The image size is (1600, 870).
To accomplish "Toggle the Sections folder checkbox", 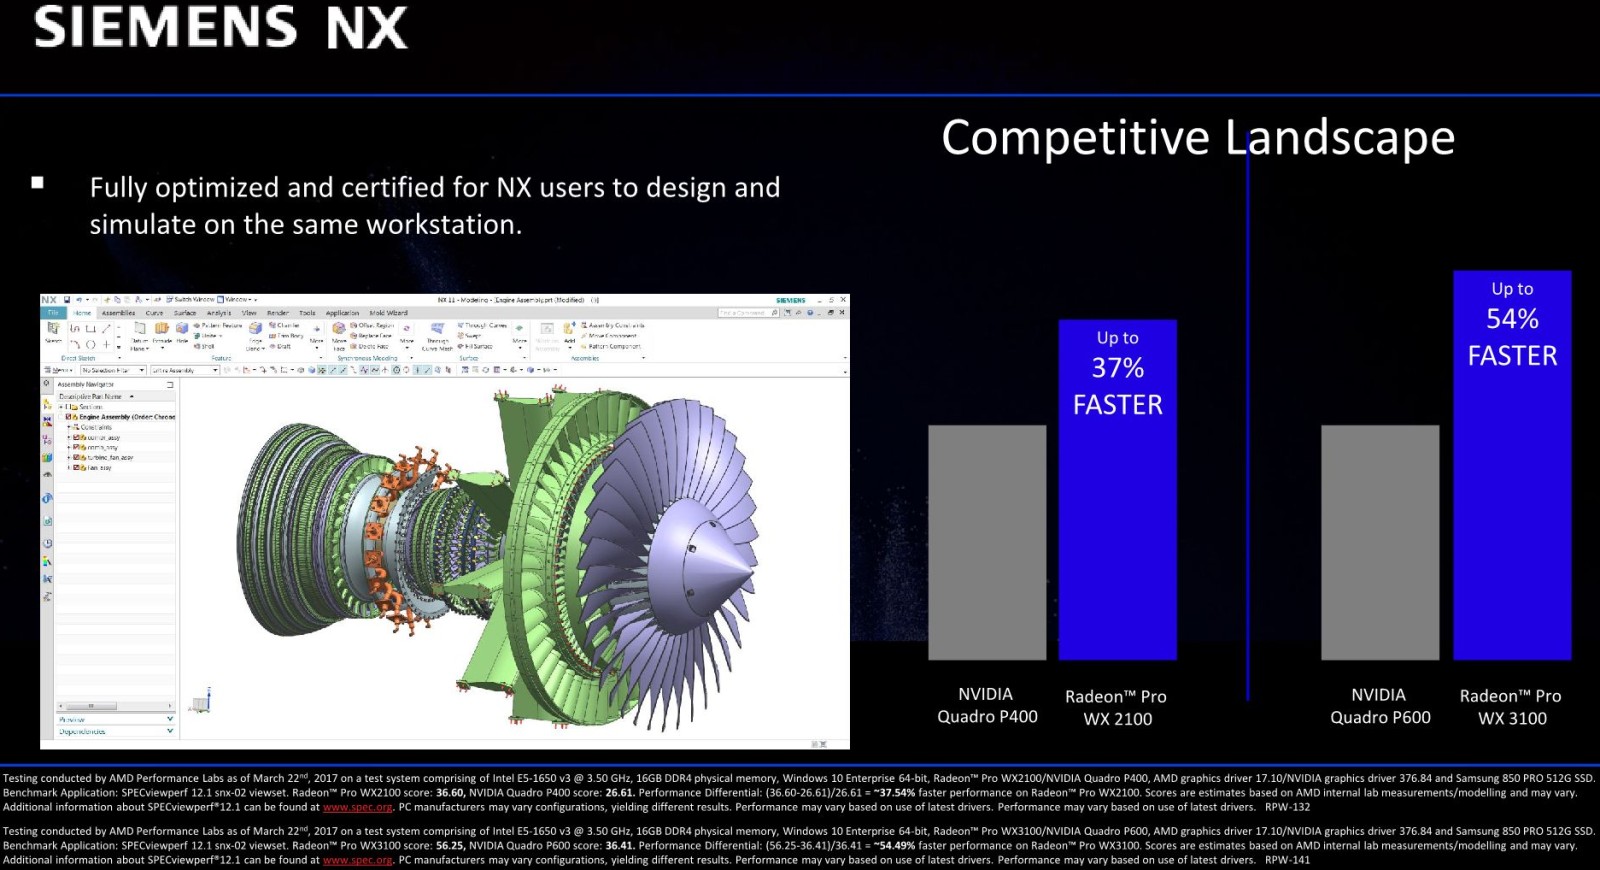I will tap(67, 407).
